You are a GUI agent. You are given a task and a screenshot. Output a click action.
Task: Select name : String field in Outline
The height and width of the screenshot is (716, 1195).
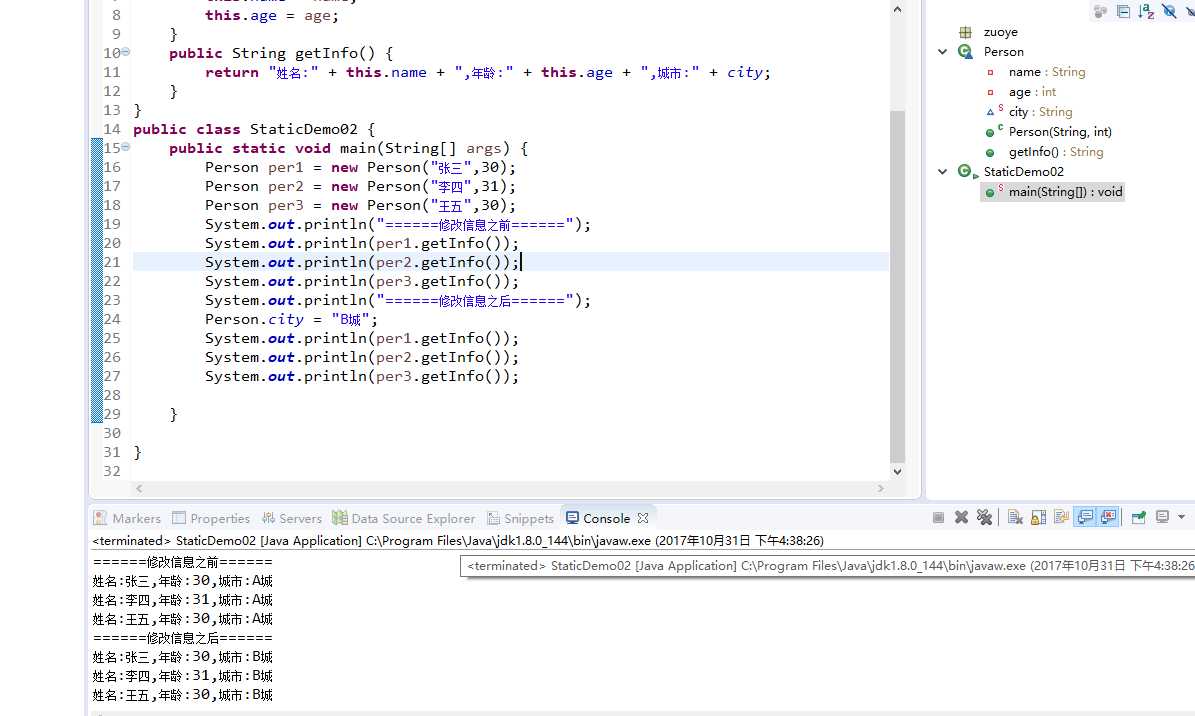pyautogui.click(x=1046, y=72)
